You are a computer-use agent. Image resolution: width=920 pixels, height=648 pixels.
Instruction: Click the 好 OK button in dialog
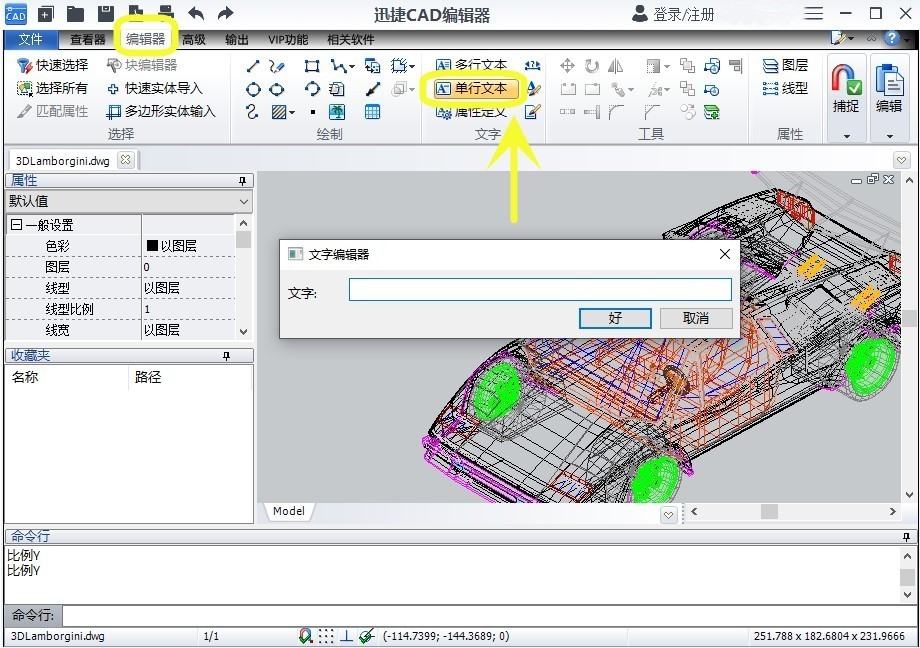tap(615, 318)
